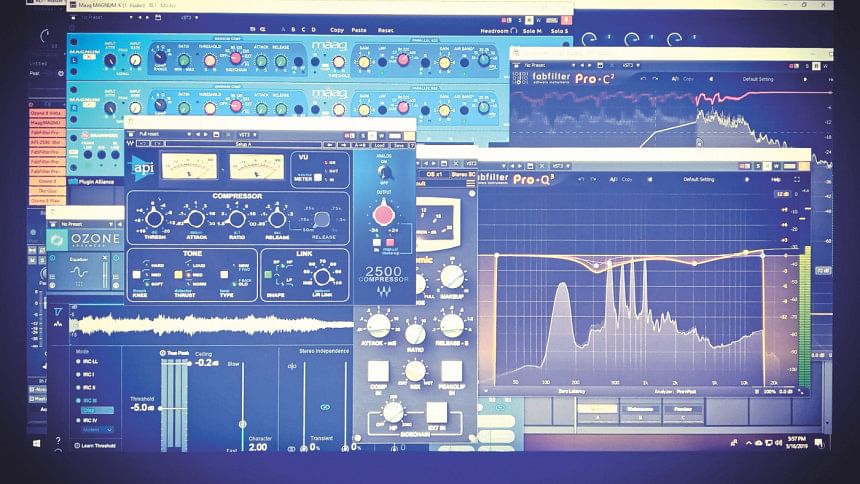Toggle the green Shape button in the Link section

[268, 274]
